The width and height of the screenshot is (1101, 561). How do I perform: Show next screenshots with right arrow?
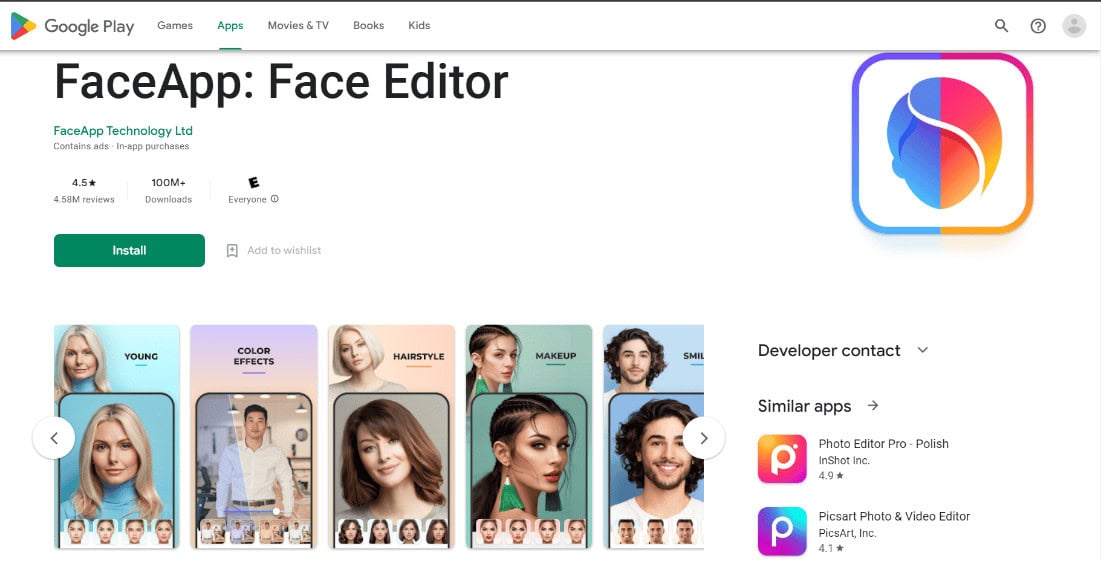click(x=704, y=438)
